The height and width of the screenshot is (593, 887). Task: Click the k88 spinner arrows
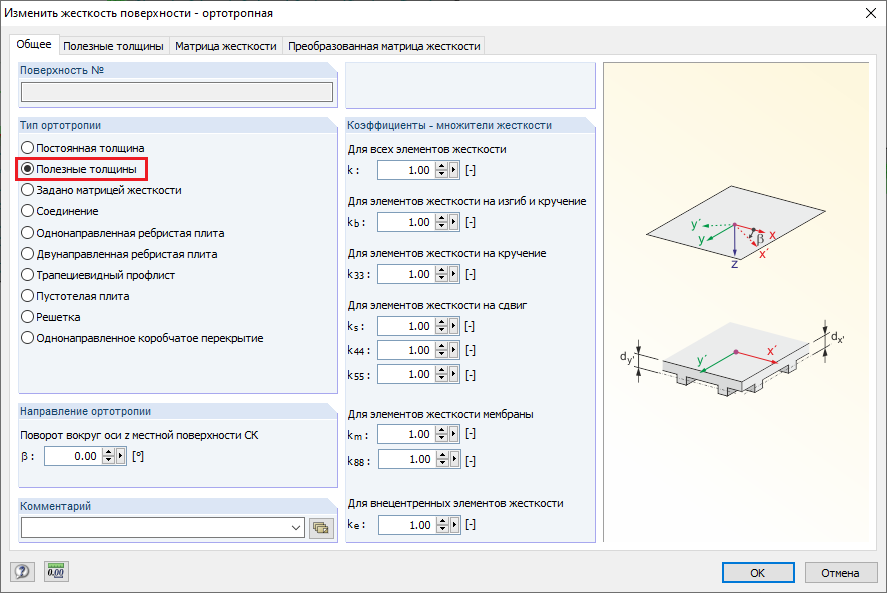pos(442,459)
